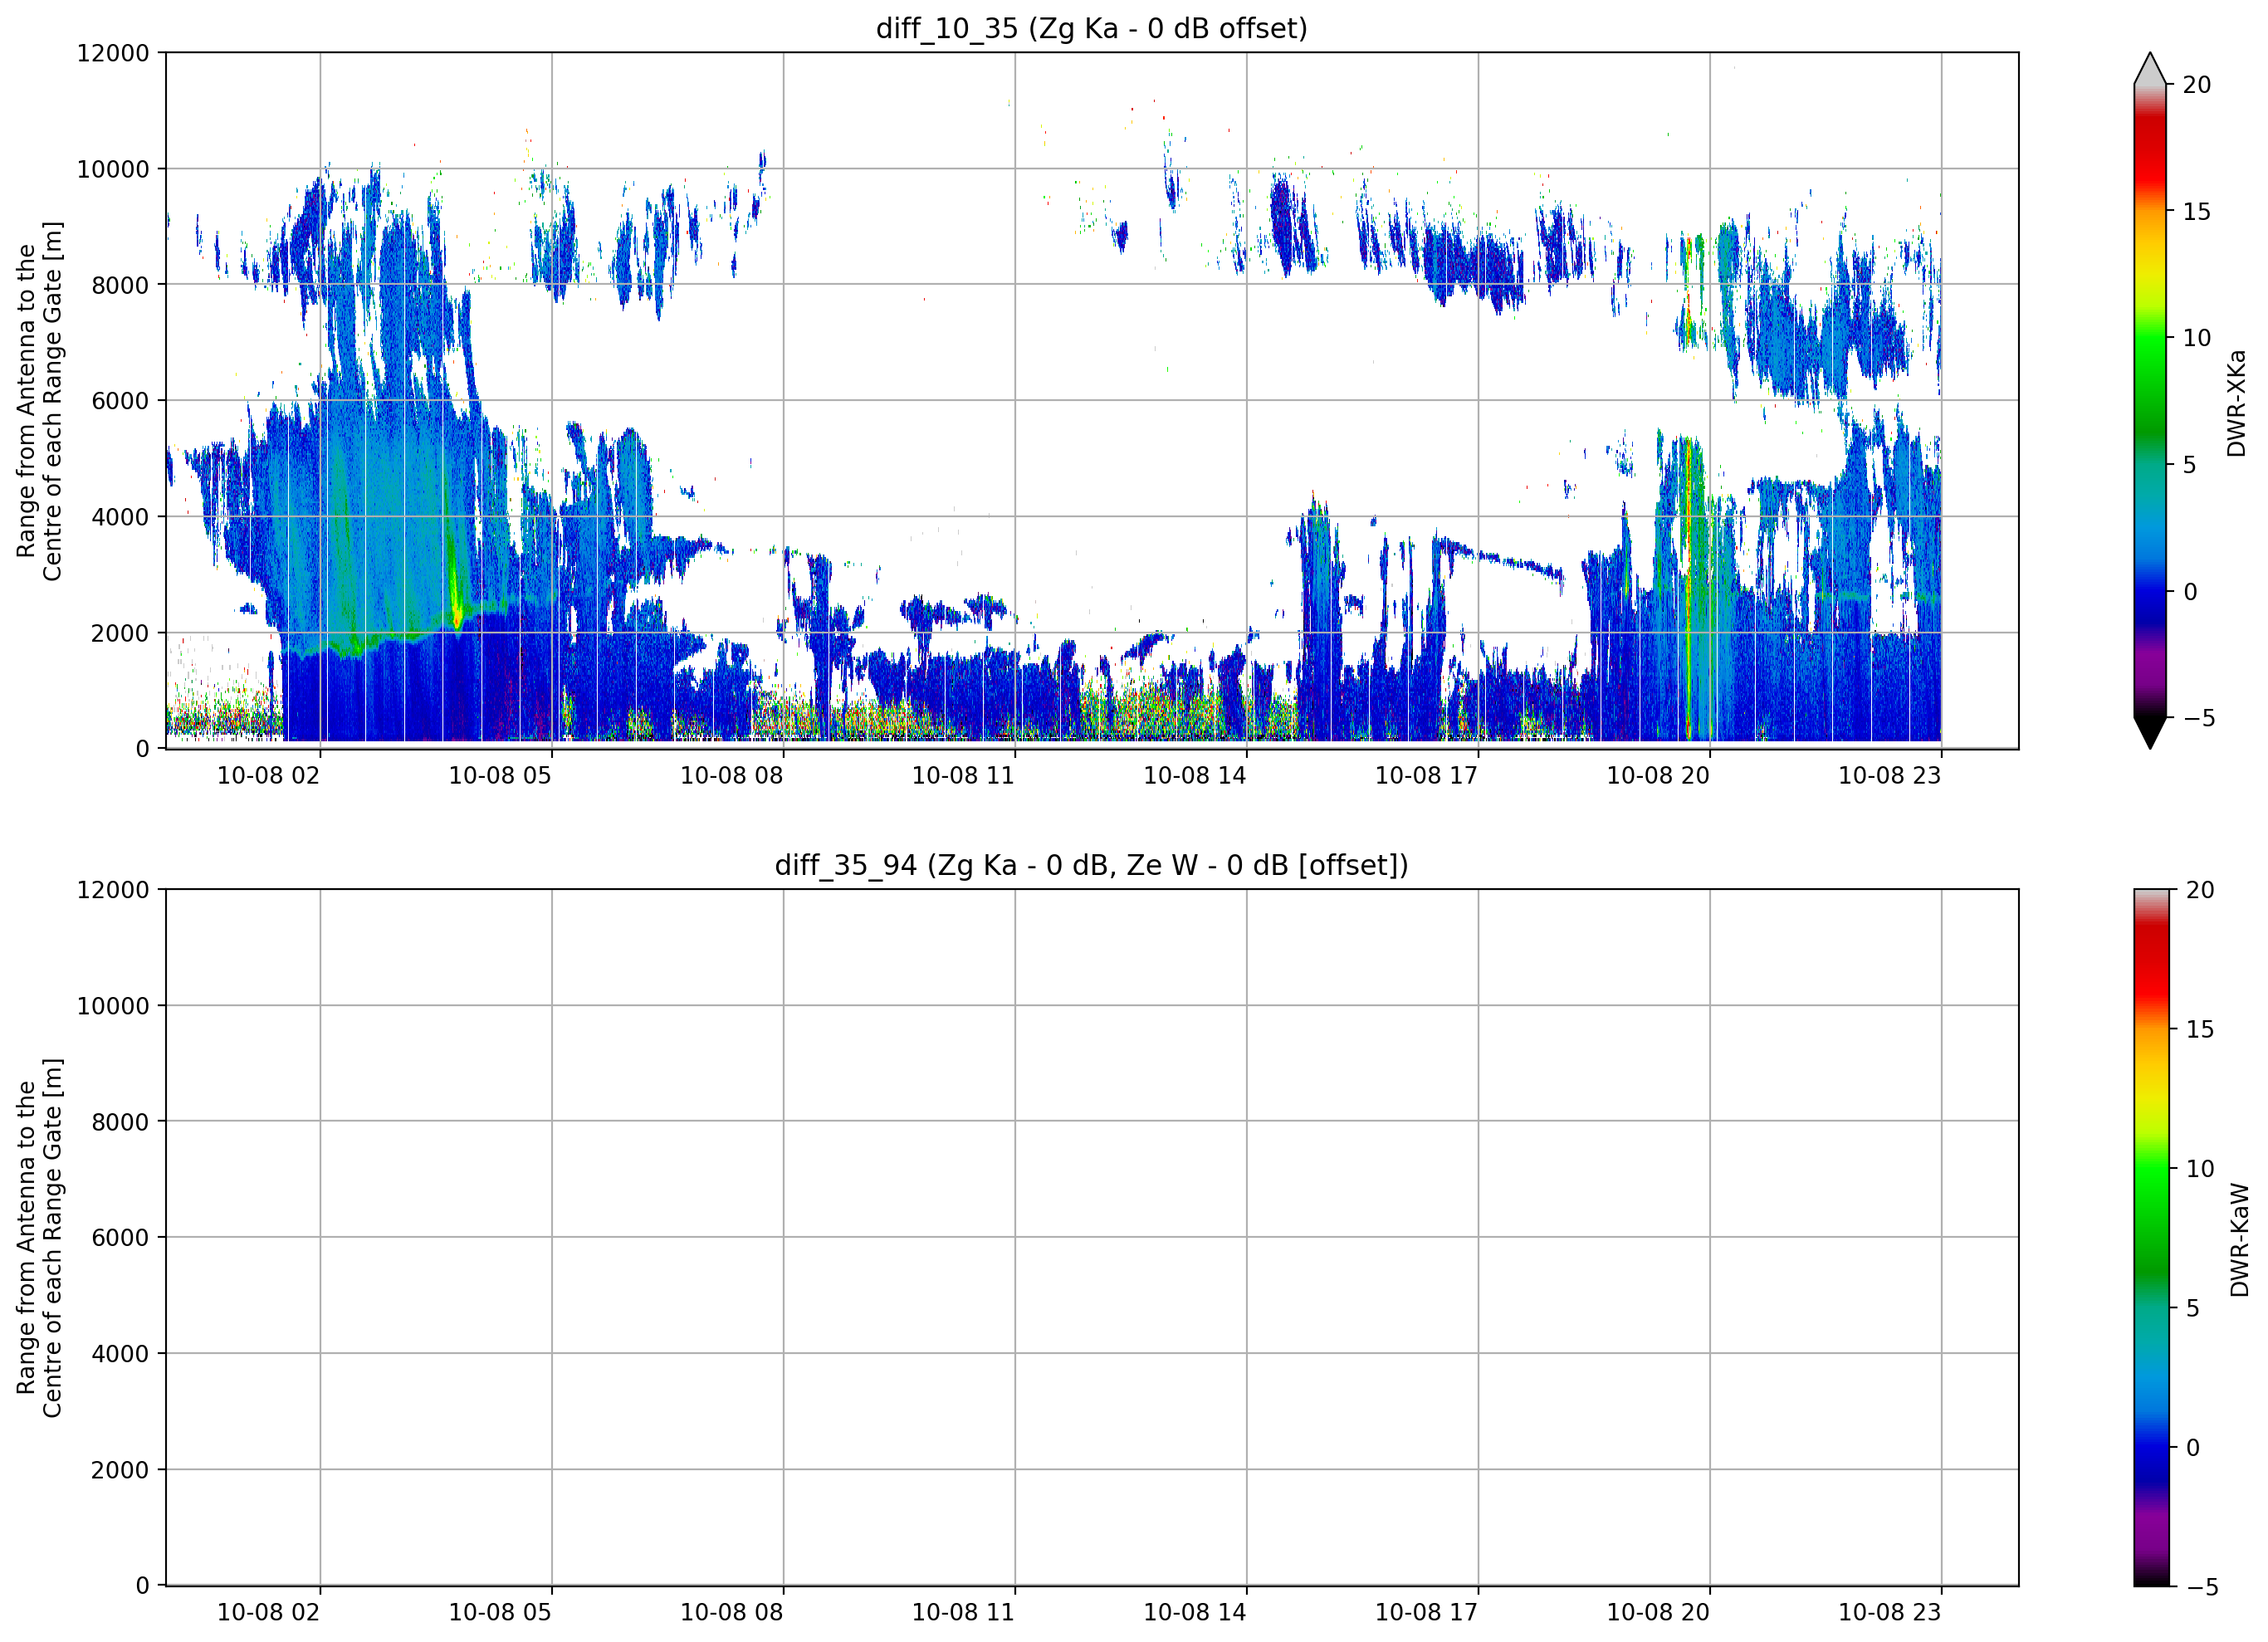Click '10-08 08' tick under the top plot
The height and width of the screenshot is (1642, 2268).
[x=732, y=775]
